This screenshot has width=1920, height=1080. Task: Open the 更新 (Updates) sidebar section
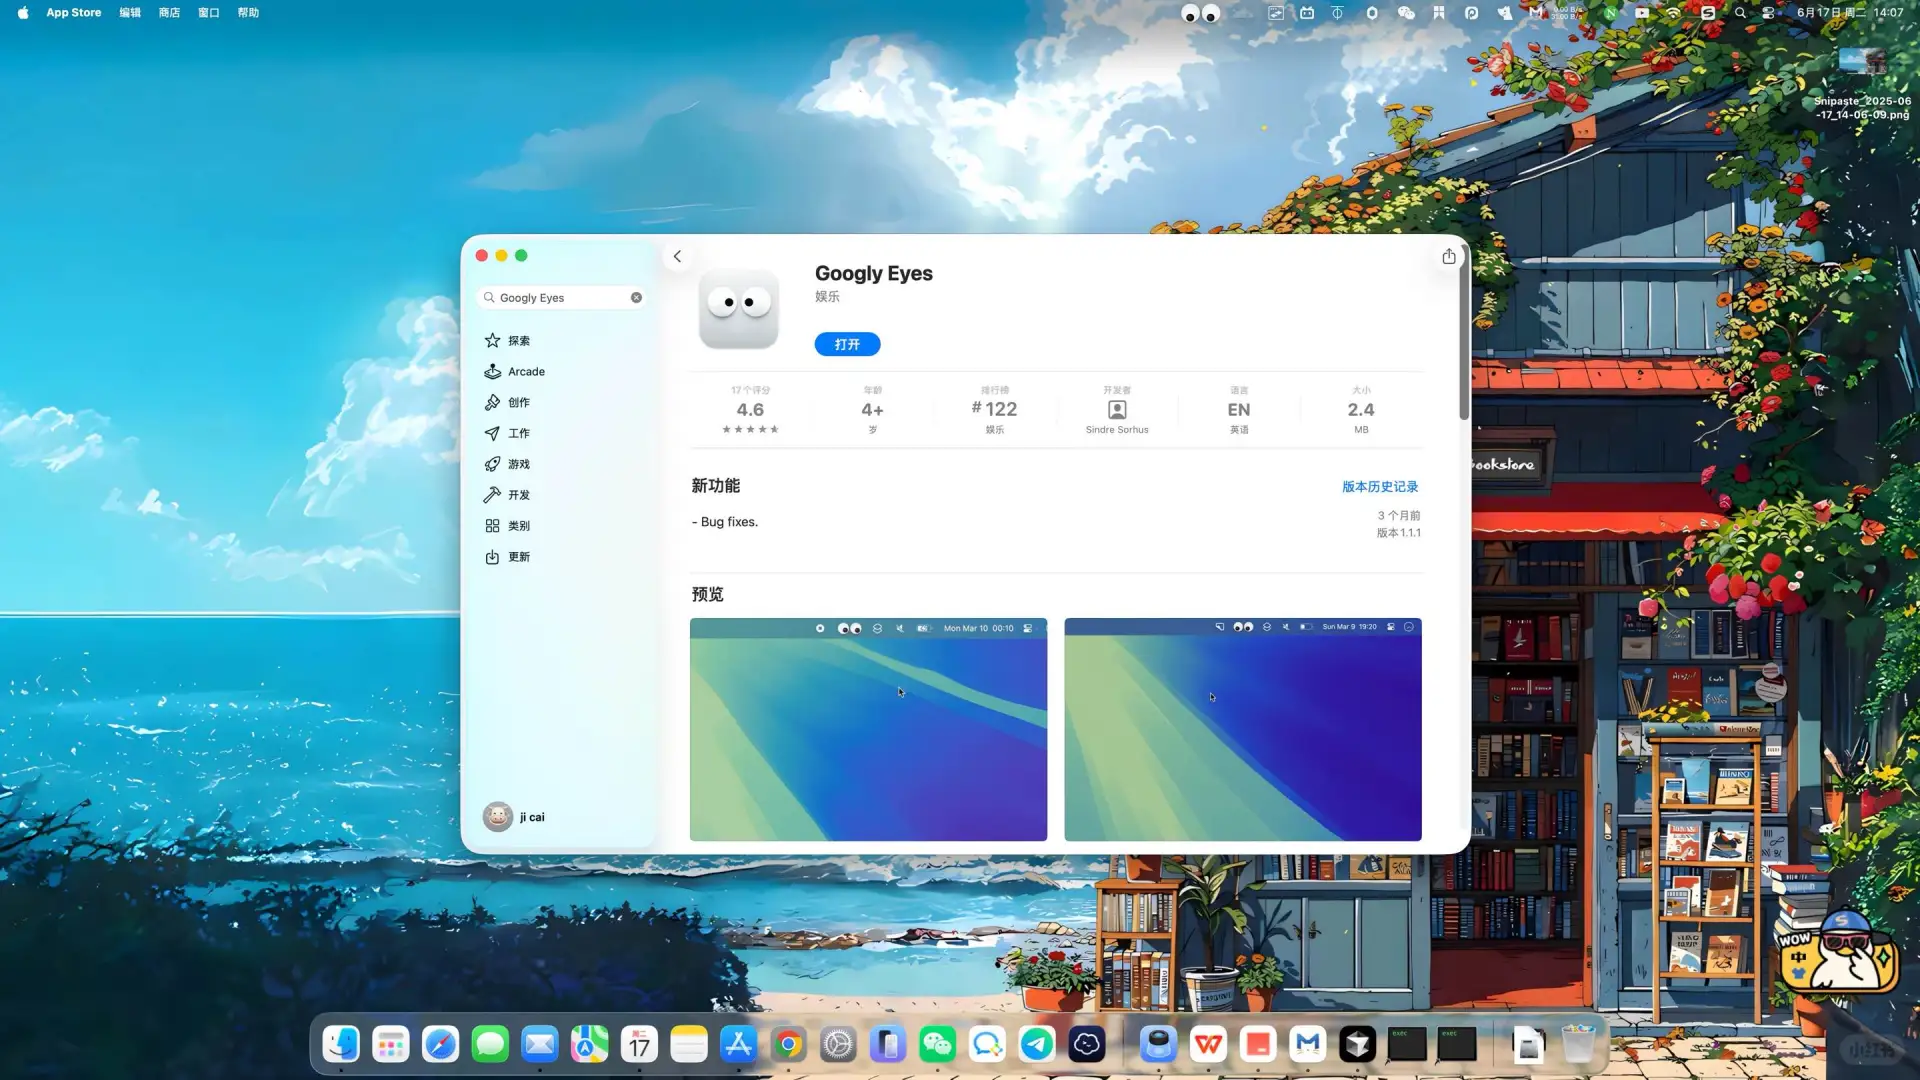click(x=518, y=557)
